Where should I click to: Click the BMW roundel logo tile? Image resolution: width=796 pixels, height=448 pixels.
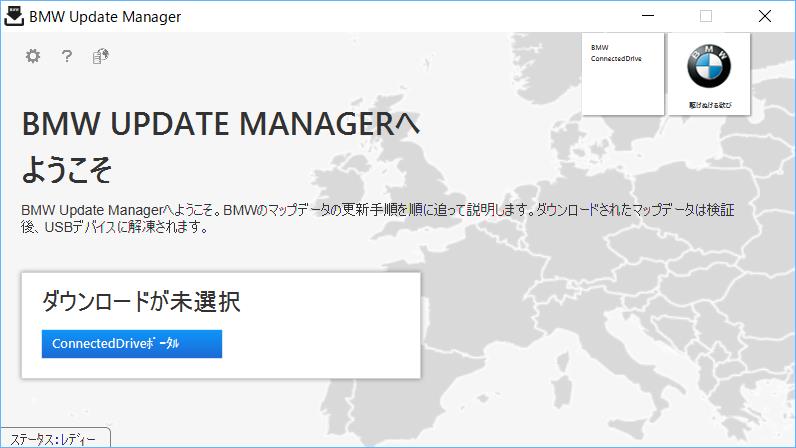(709, 74)
